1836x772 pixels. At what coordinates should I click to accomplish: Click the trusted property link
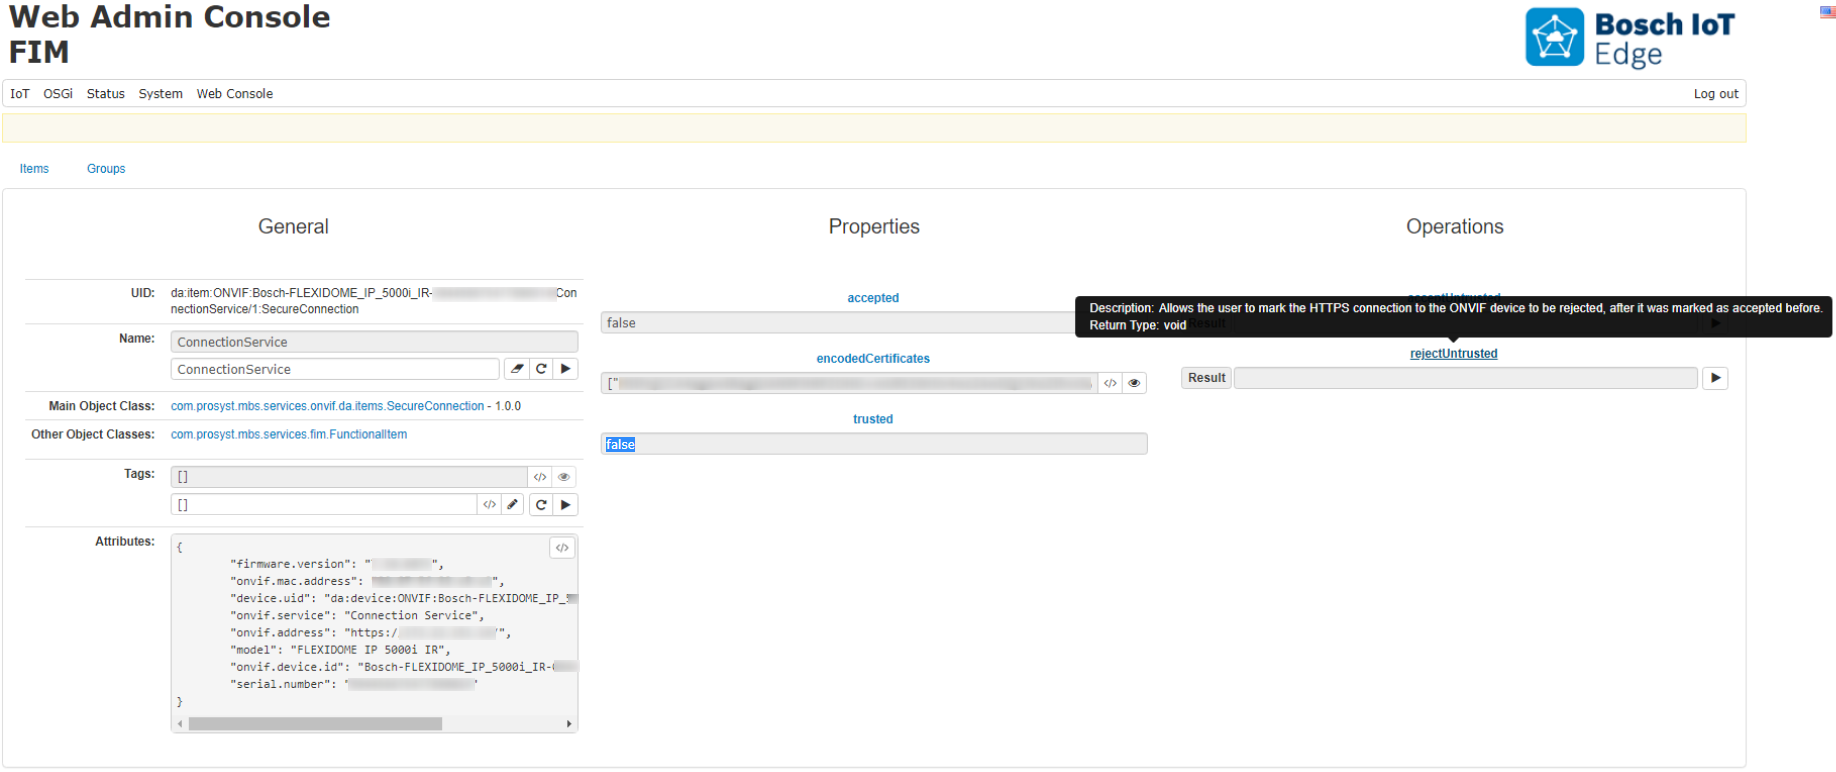[x=873, y=419]
